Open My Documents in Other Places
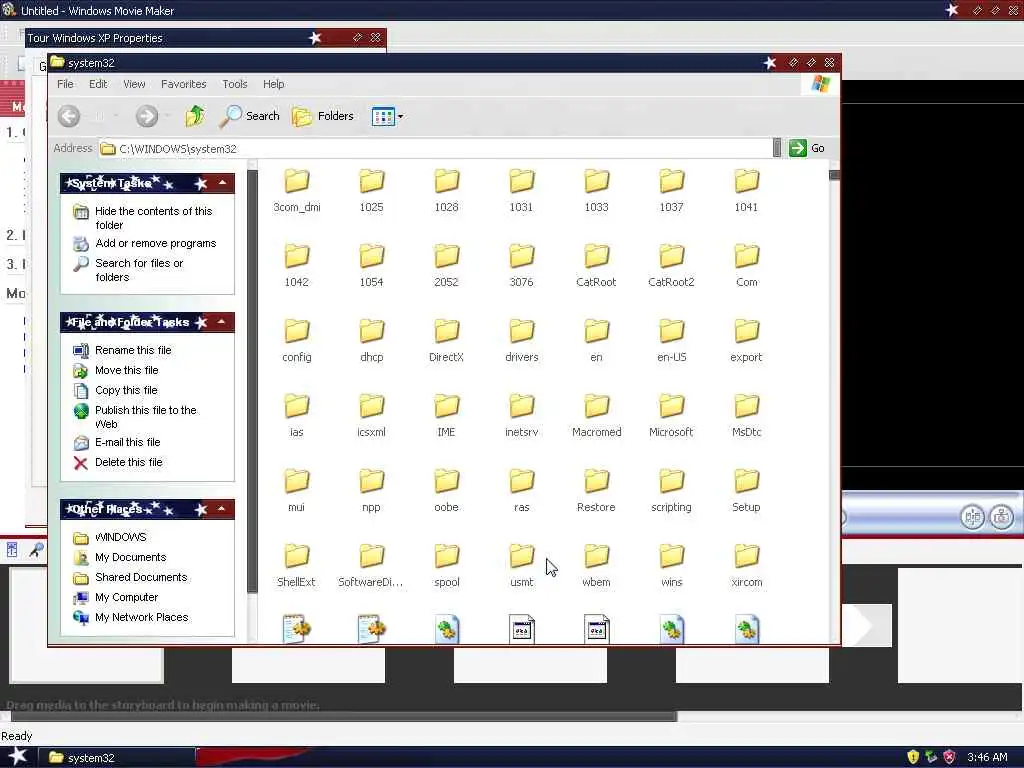The height and width of the screenshot is (768, 1024). [131, 558]
